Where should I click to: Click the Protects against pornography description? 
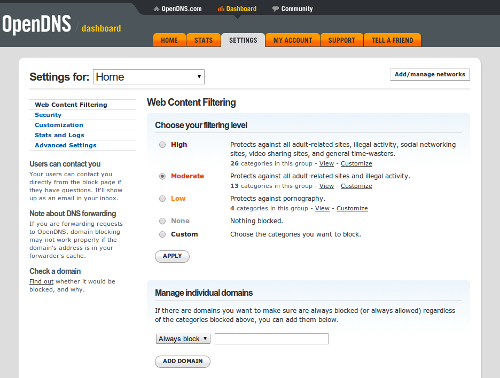pos(278,199)
